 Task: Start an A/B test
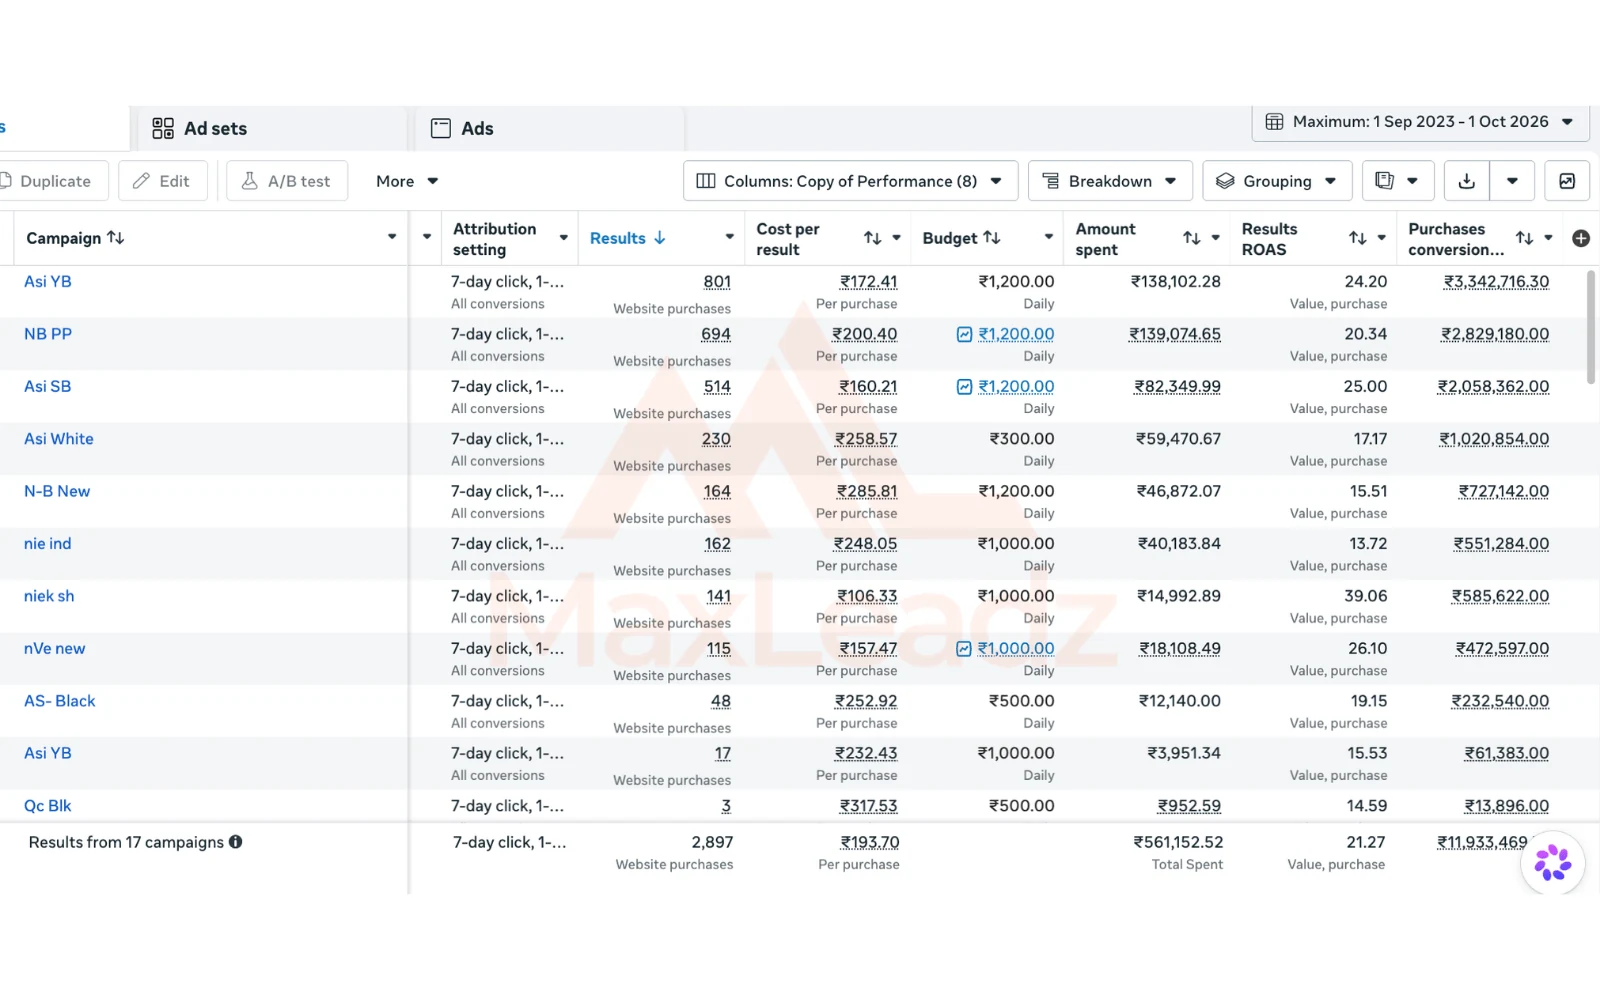pyautogui.click(x=287, y=181)
